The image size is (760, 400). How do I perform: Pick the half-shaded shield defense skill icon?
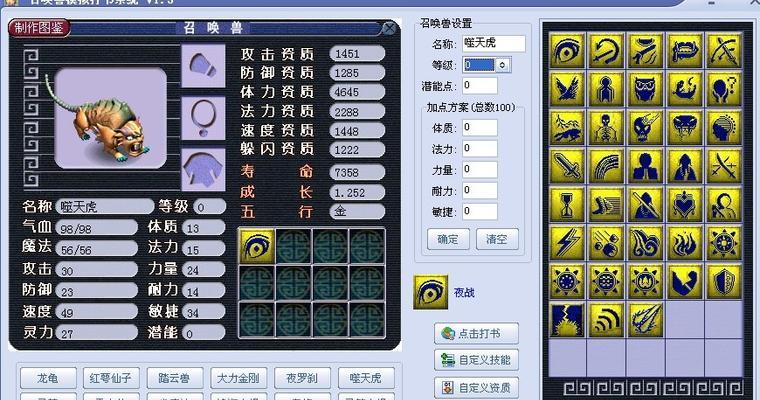[724, 281]
